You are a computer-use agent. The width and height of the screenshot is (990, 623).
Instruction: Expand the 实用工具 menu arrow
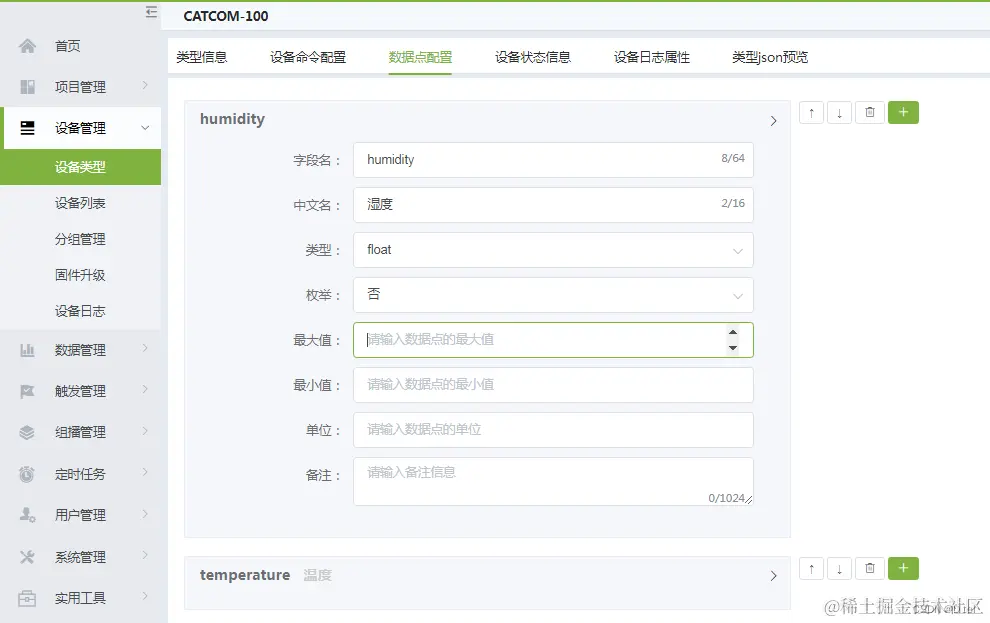pos(145,596)
